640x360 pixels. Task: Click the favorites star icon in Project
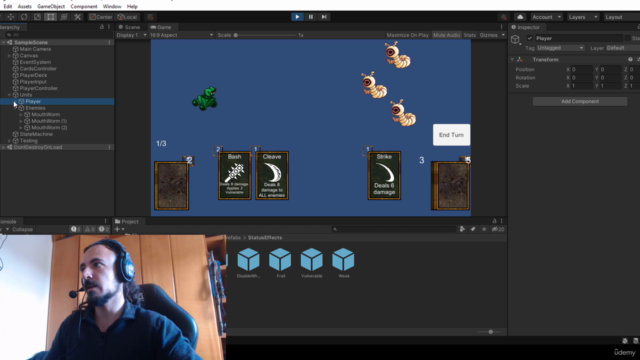tap(484, 229)
